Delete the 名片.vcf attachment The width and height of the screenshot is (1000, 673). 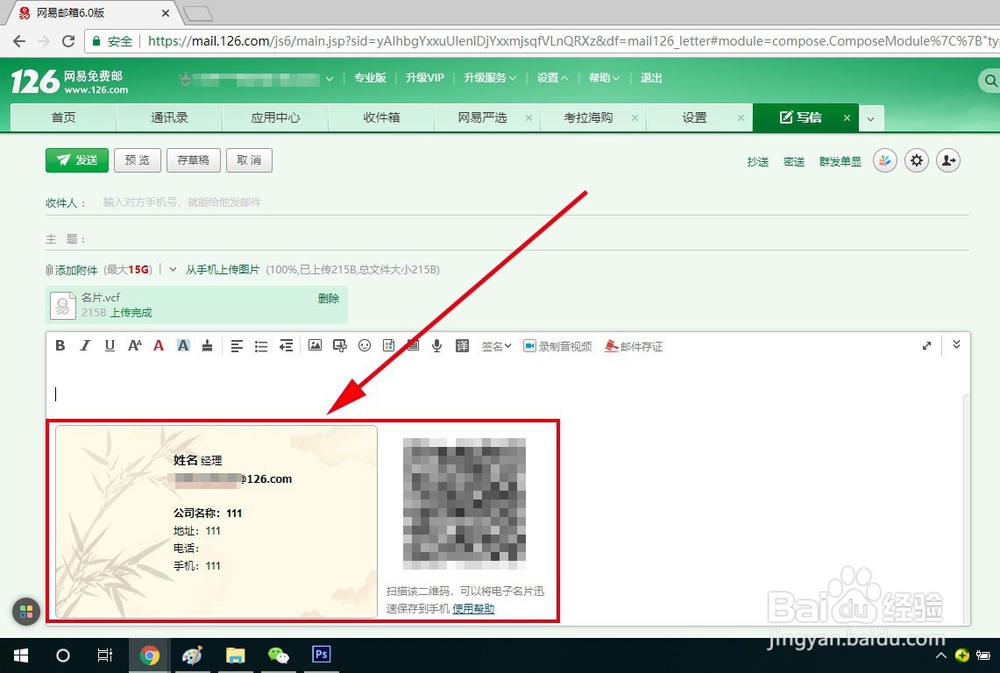click(328, 298)
